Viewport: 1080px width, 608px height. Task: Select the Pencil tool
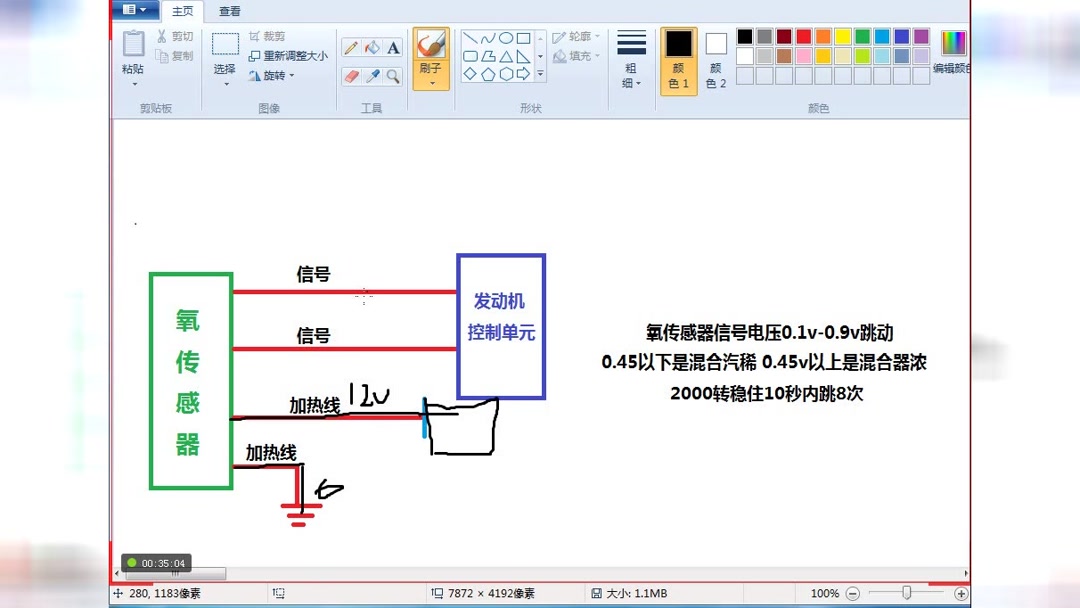(x=351, y=46)
